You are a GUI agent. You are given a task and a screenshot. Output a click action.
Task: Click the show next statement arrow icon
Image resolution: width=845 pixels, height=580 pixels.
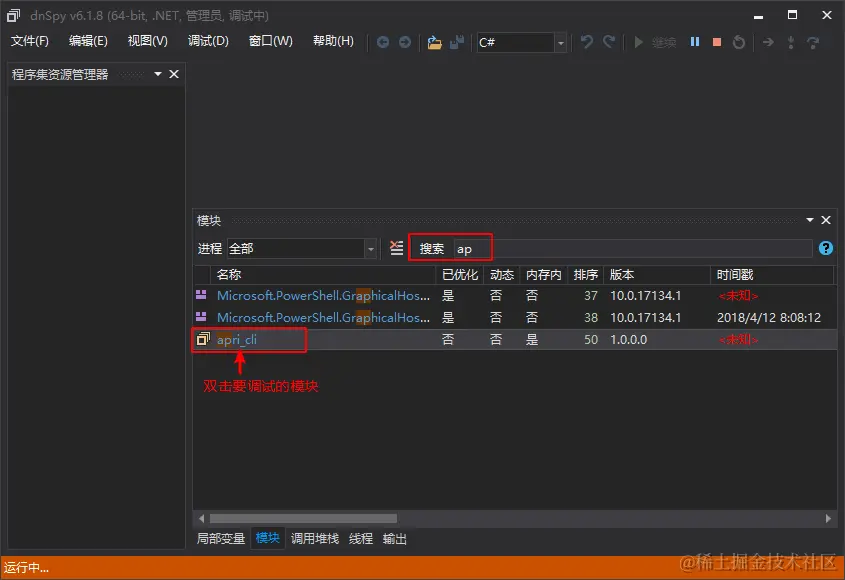click(768, 42)
